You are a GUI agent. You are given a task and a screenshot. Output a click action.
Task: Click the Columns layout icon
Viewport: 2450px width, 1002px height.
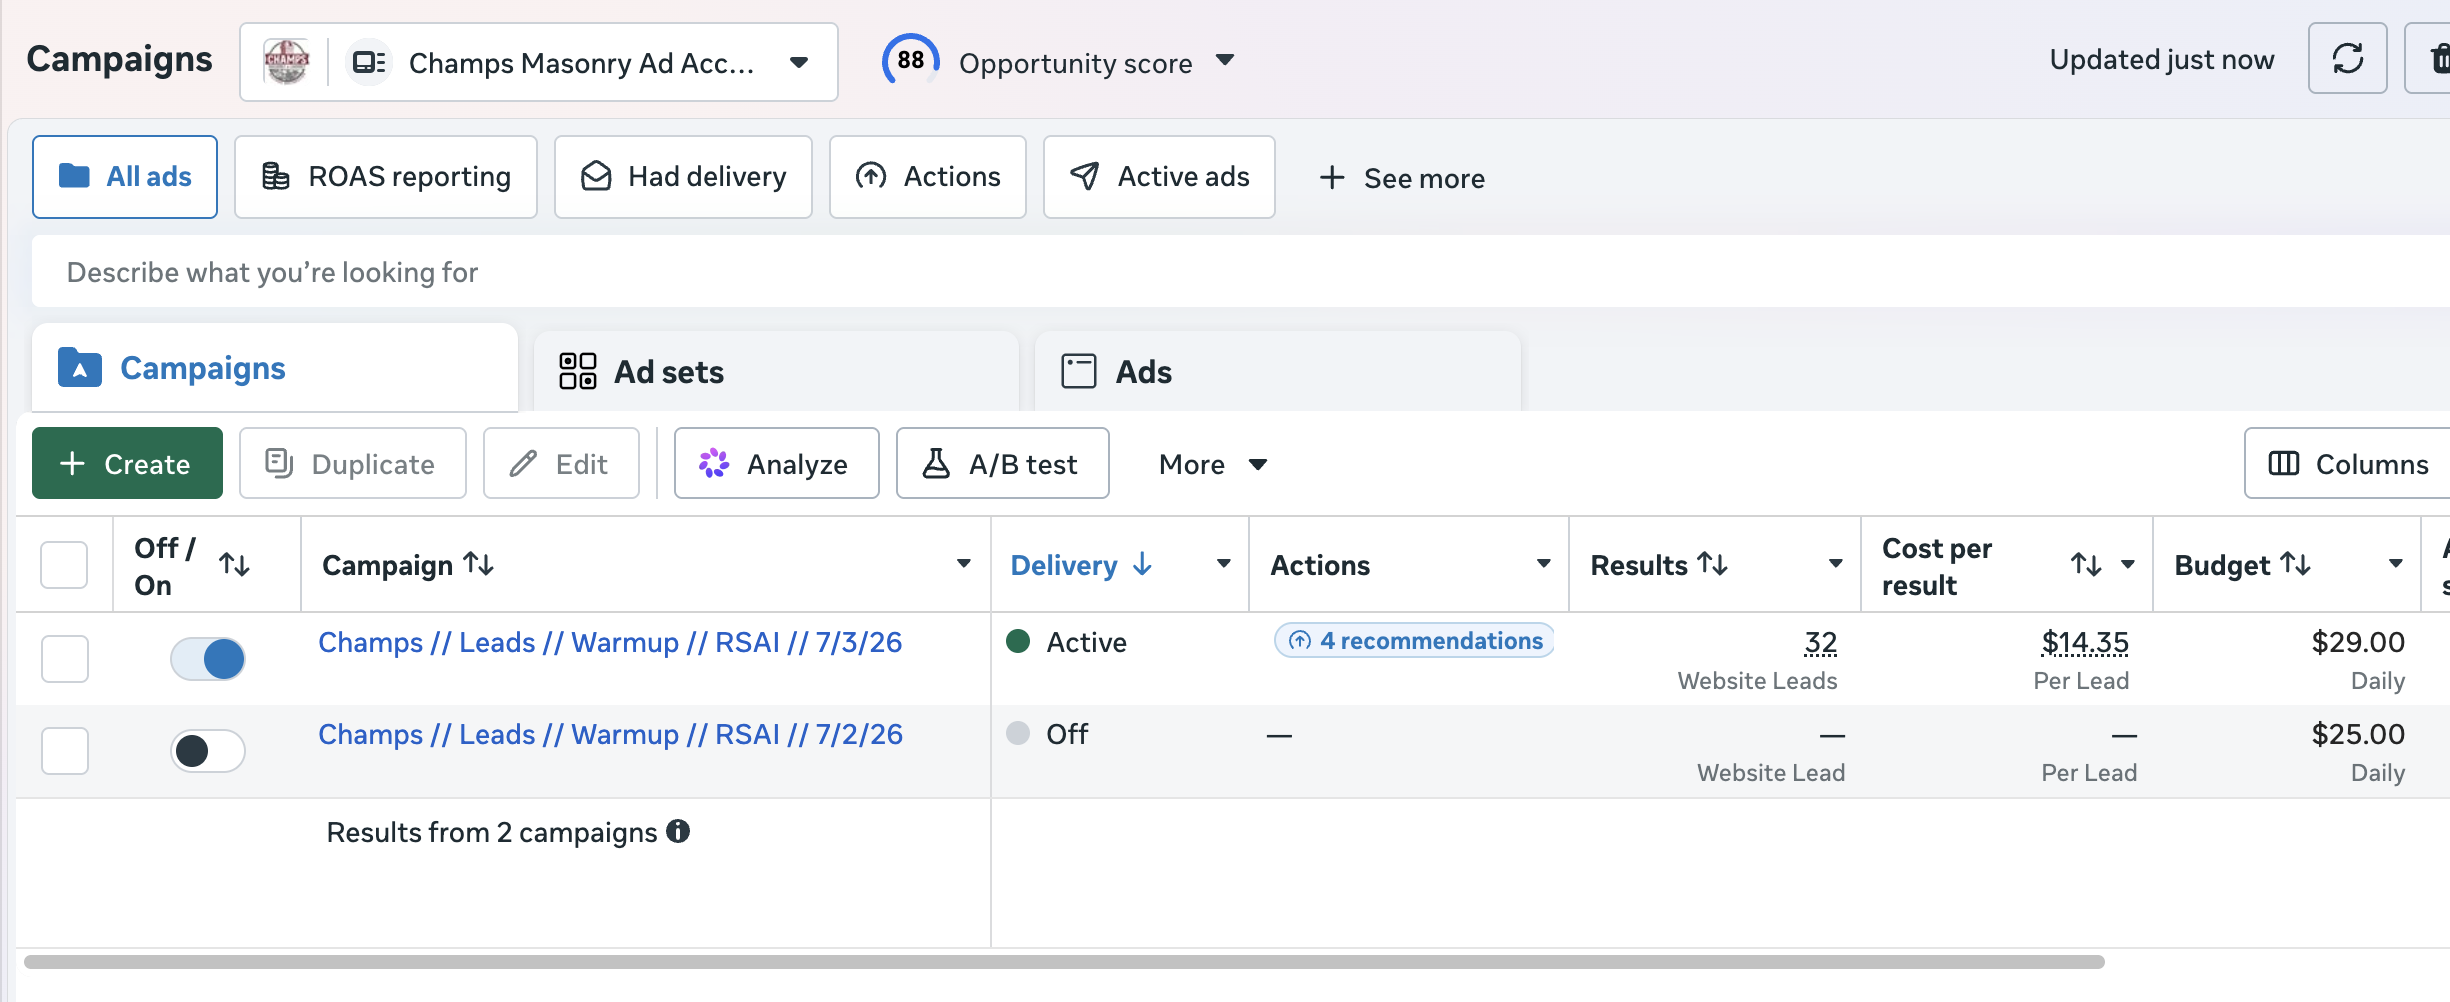point(2284,463)
